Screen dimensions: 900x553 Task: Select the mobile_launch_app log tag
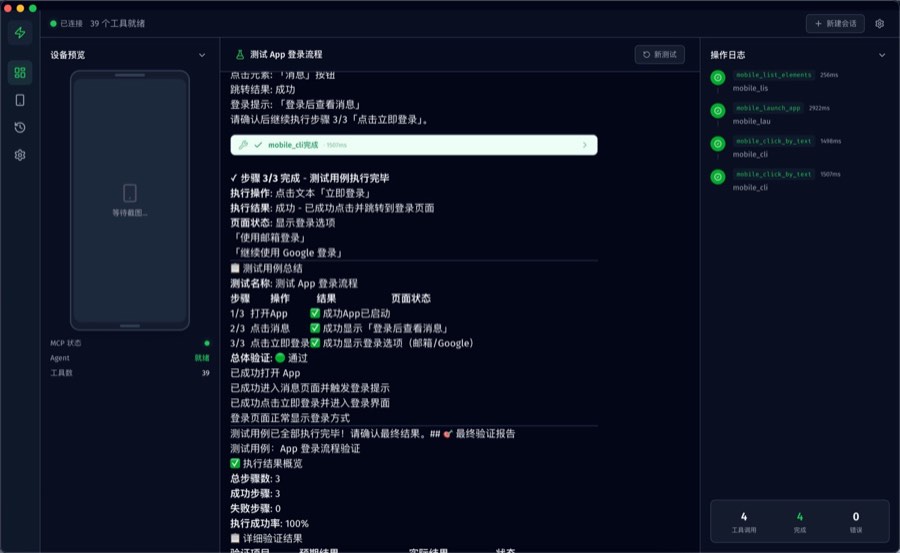tap(767, 108)
